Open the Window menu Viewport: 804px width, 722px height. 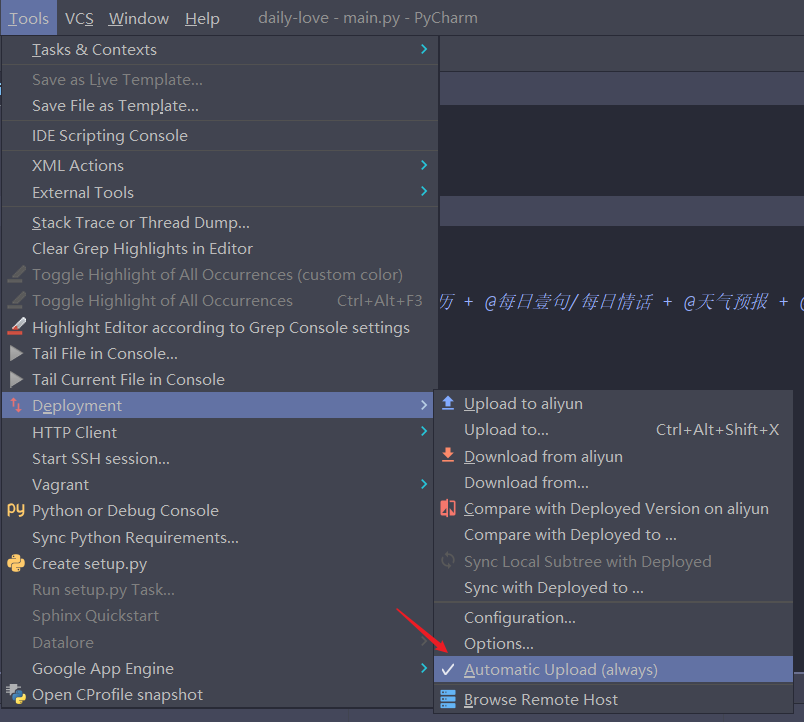pyautogui.click(x=138, y=18)
